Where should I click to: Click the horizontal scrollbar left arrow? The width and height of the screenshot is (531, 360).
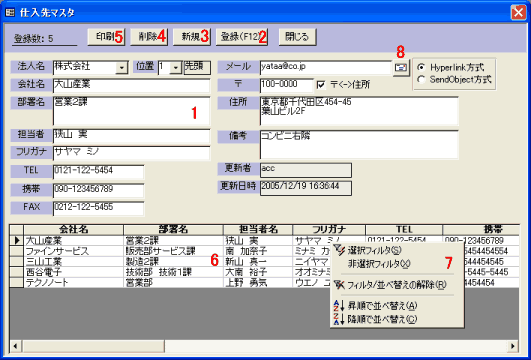point(16,346)
